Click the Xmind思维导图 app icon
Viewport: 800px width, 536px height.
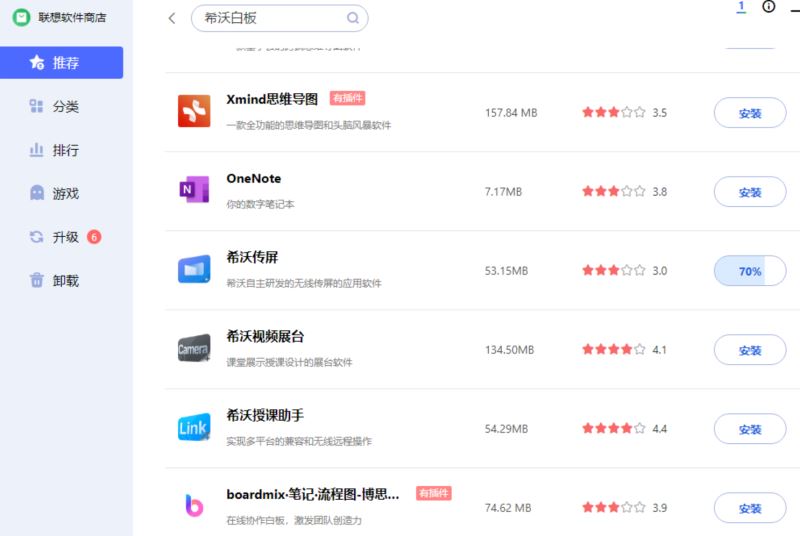[x=194, y=111]
